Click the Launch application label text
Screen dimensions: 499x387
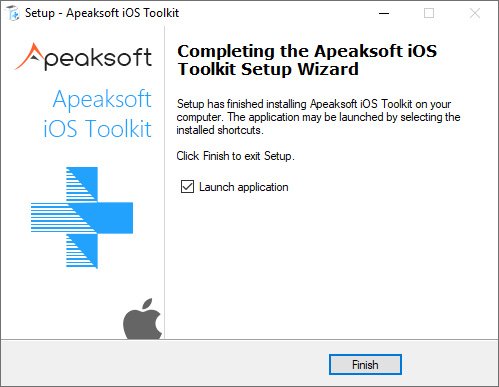[x=243, y=187]
